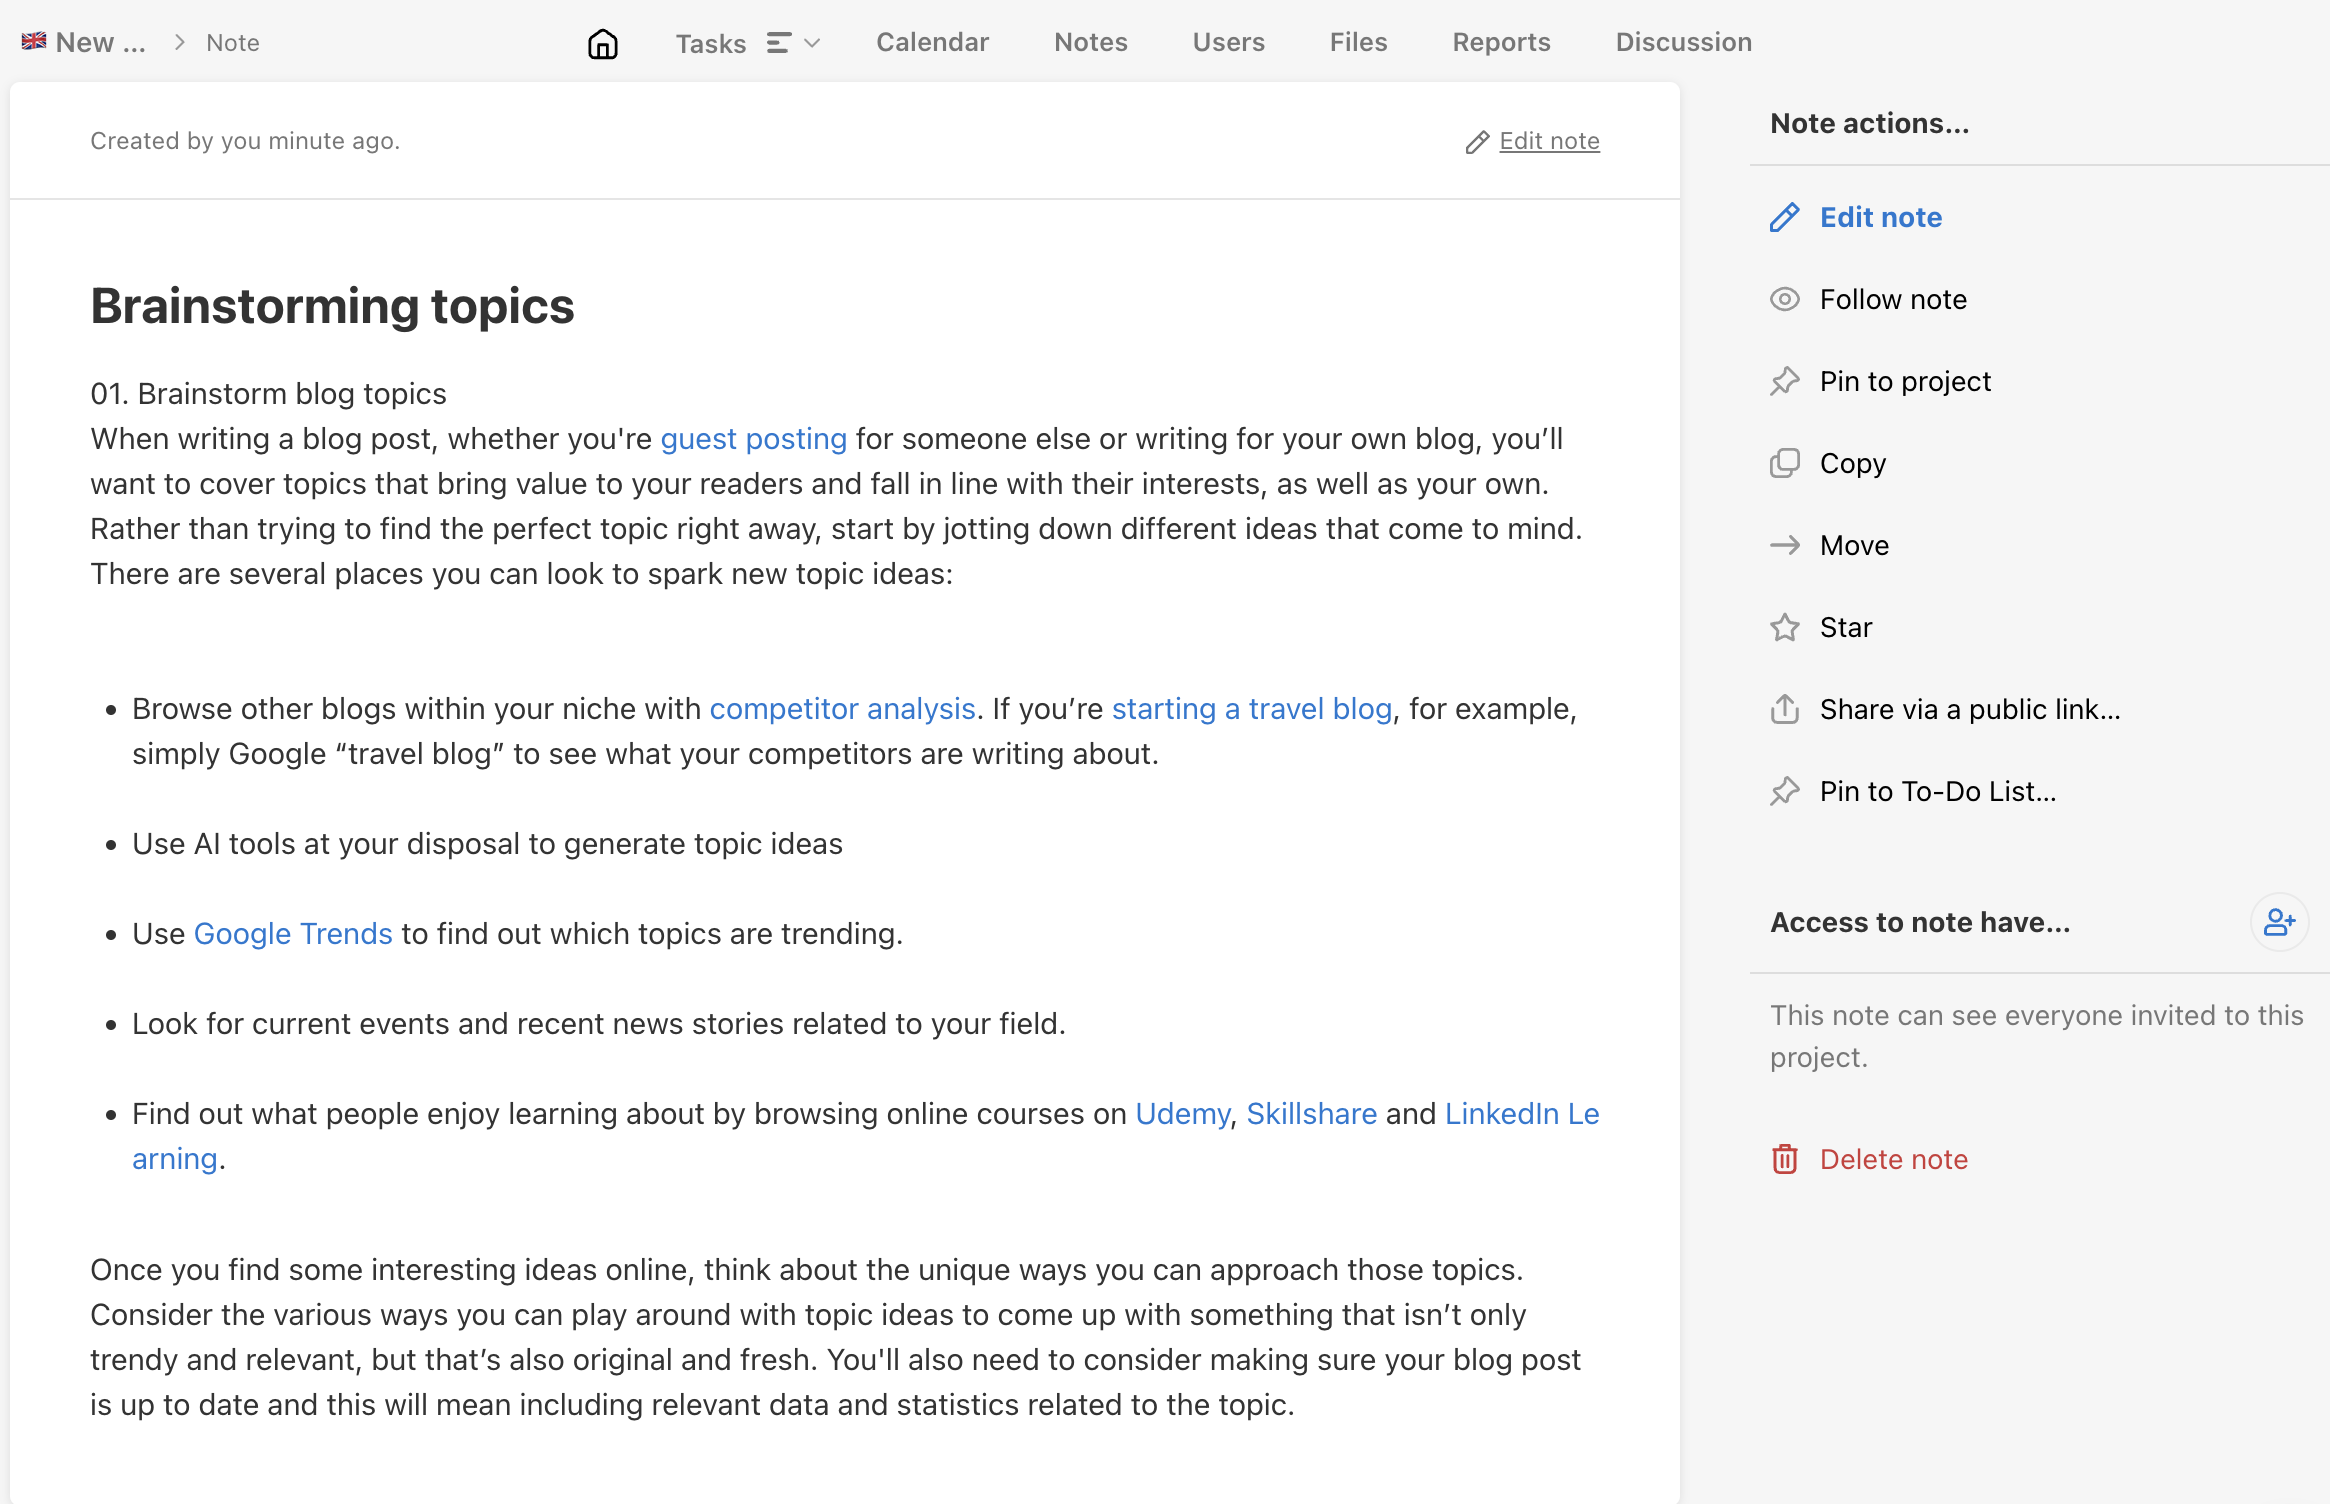Click the Pin to To-Do List icon
The height and width of the screenshot is (1504, 2330).
(1787, 791)
